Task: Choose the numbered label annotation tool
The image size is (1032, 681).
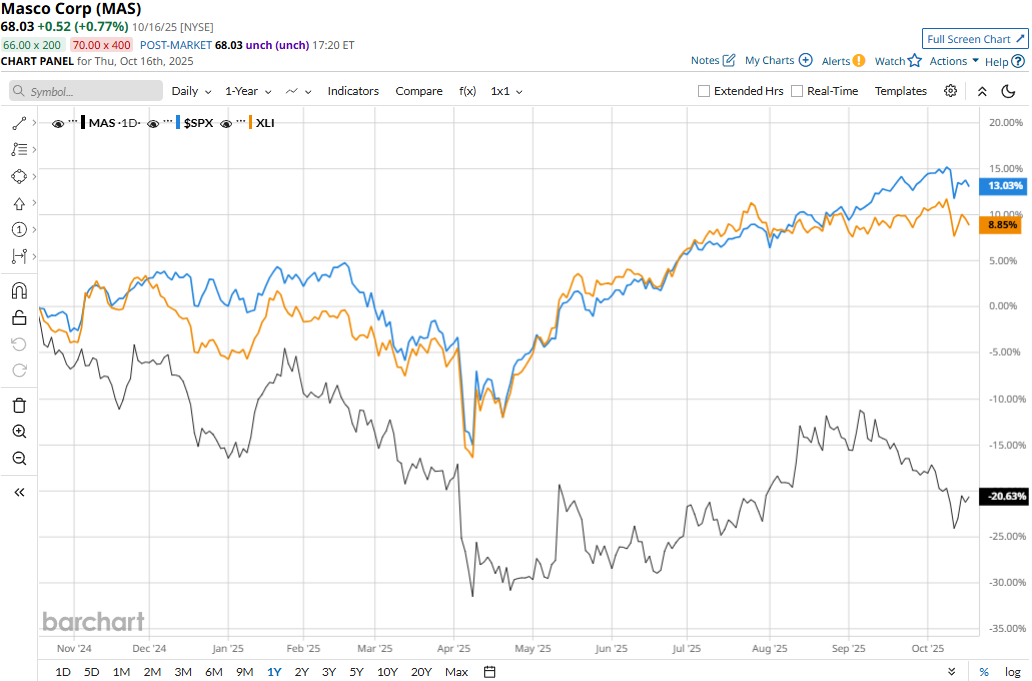Action: [x=19, y=230]
